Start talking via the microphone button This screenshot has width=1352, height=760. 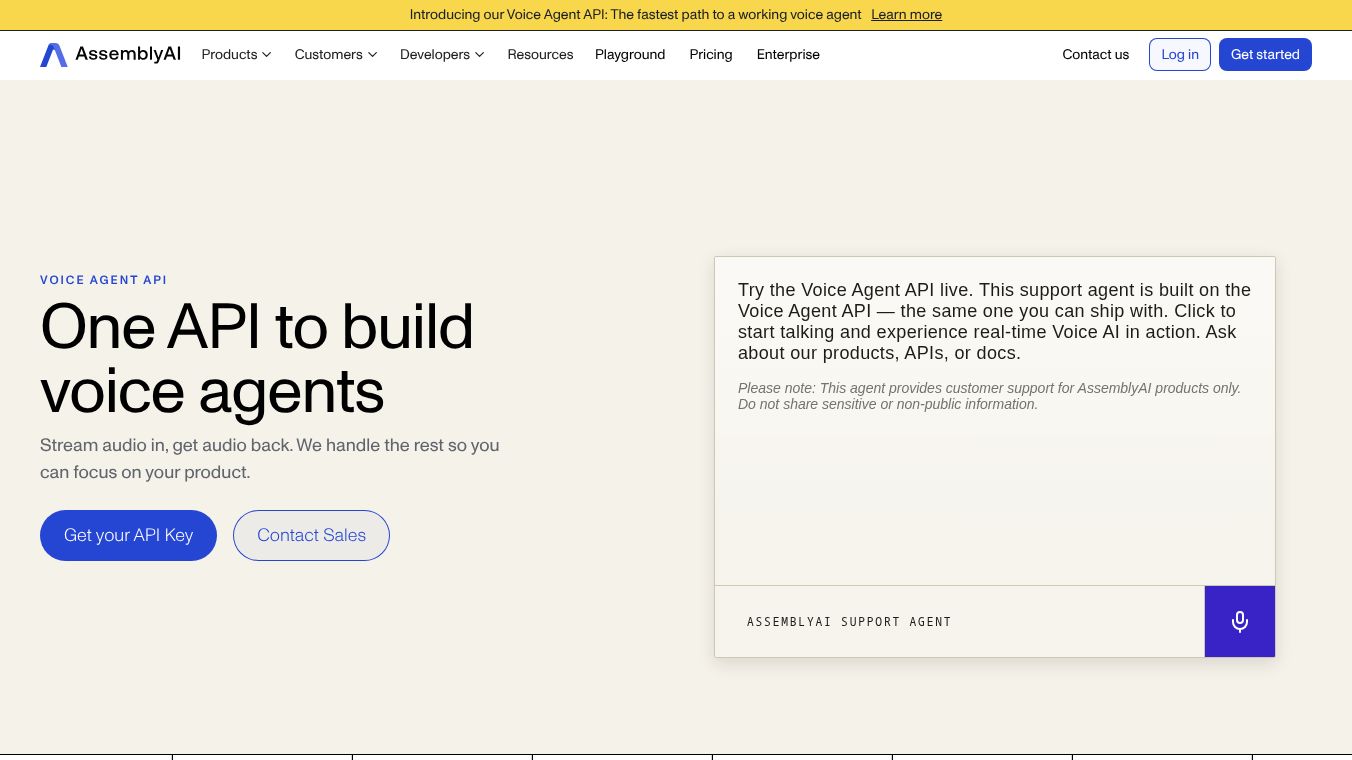pos(1240,622)
